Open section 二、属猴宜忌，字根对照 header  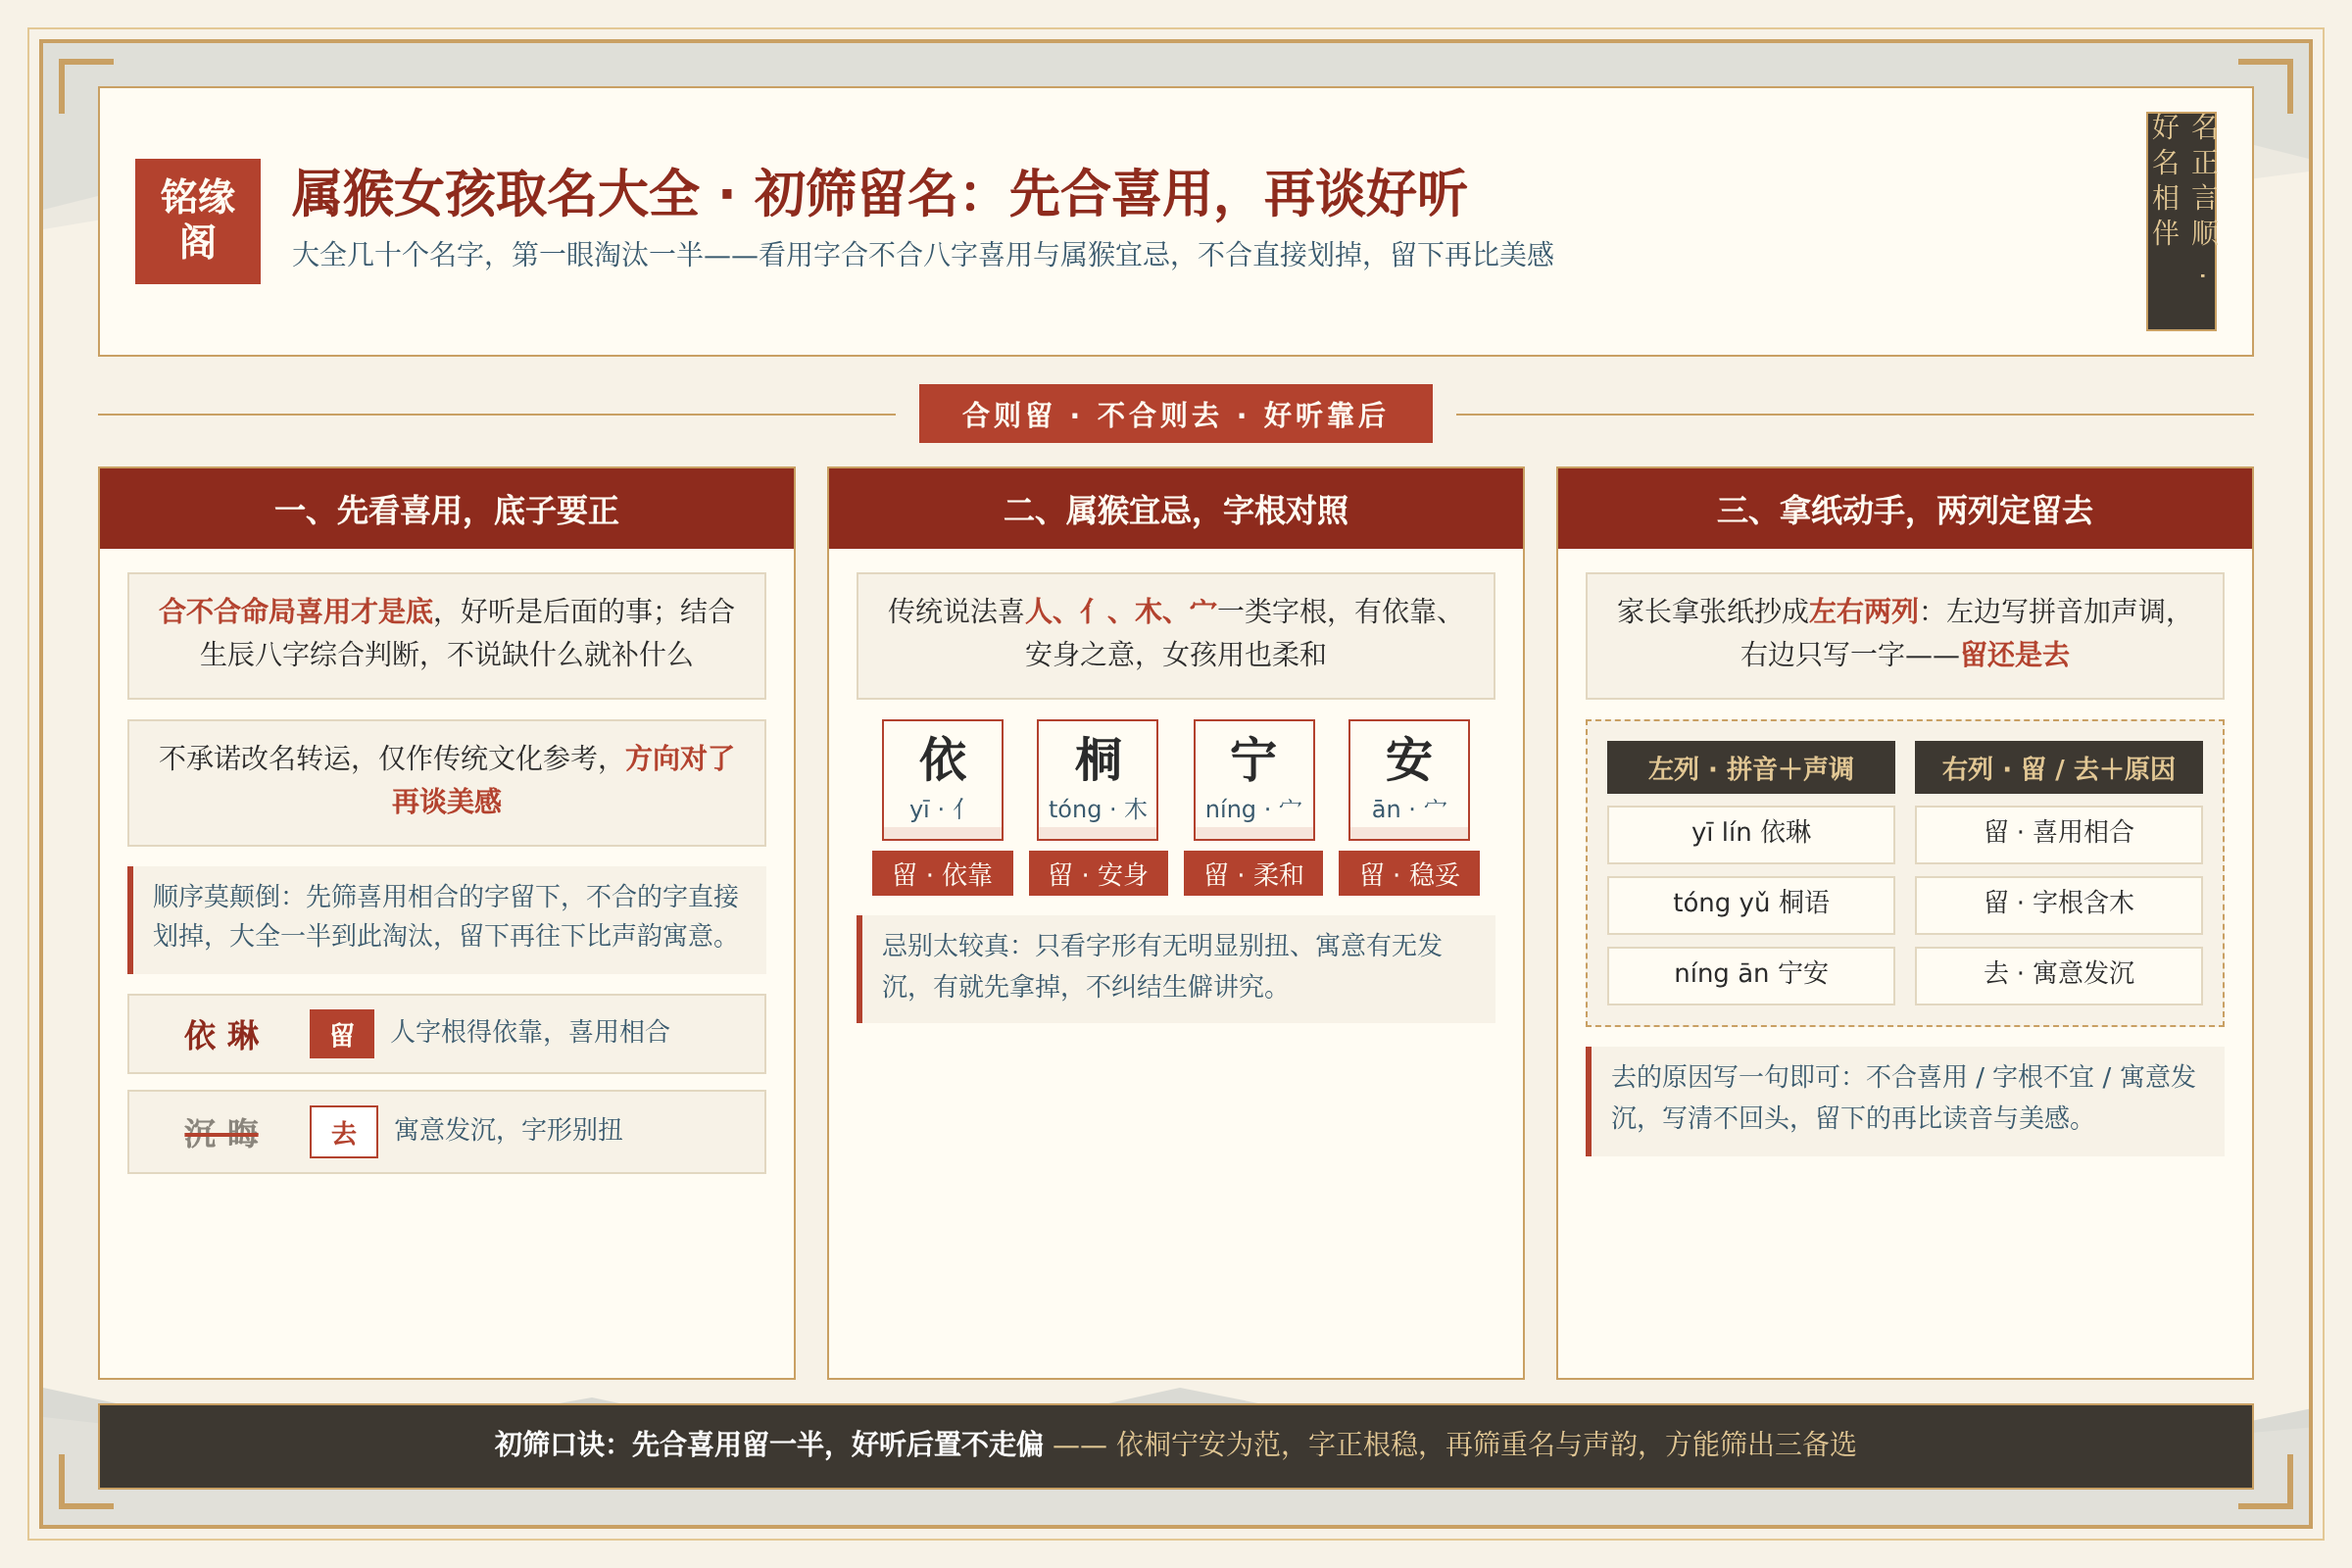point(1176,510)
